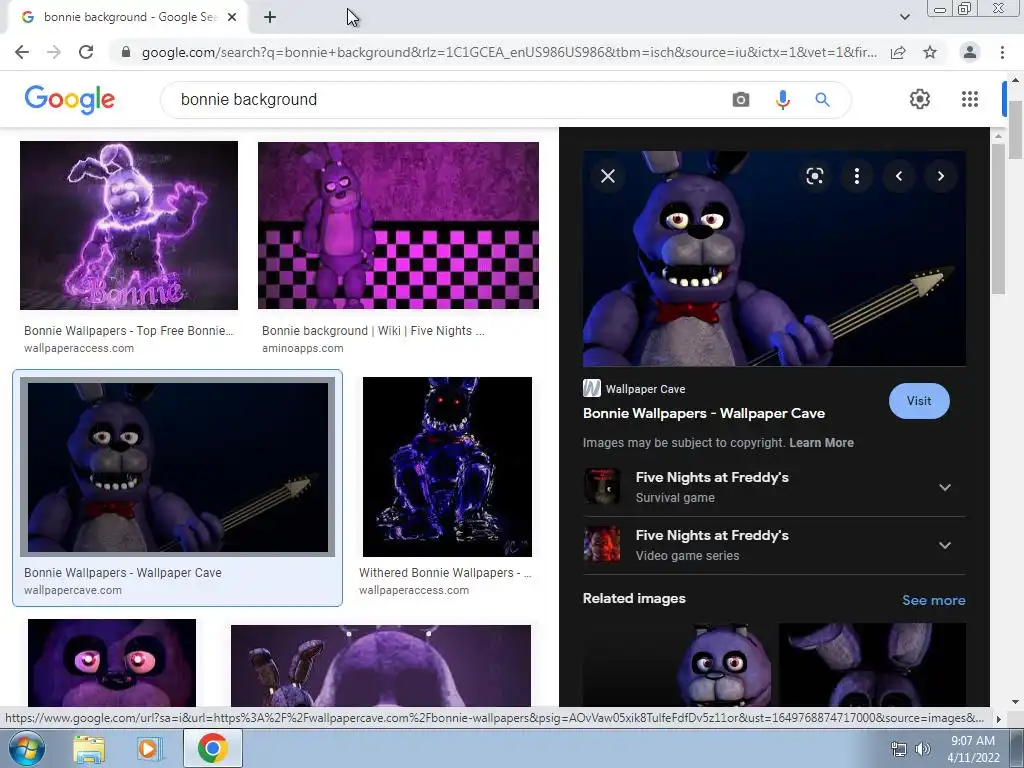
Task: Select Withered Bonnie thumbnail
Action: point(447,467)
